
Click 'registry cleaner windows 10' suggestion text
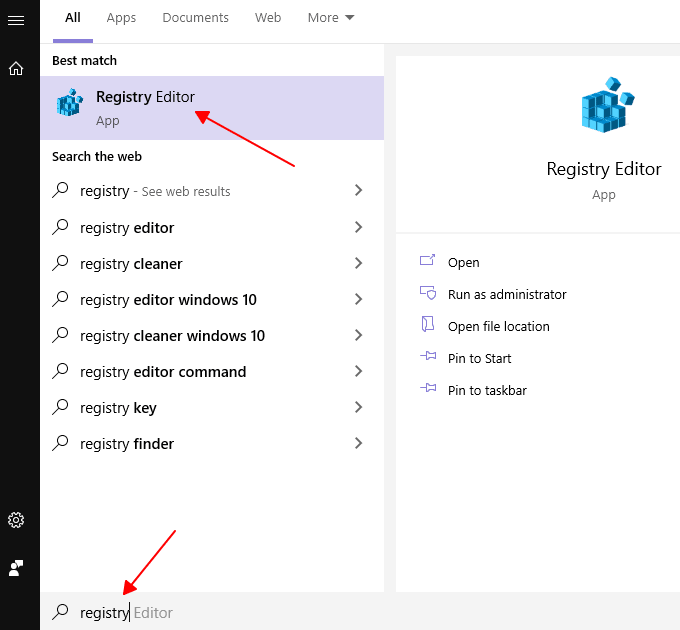[x=173, y=336]
